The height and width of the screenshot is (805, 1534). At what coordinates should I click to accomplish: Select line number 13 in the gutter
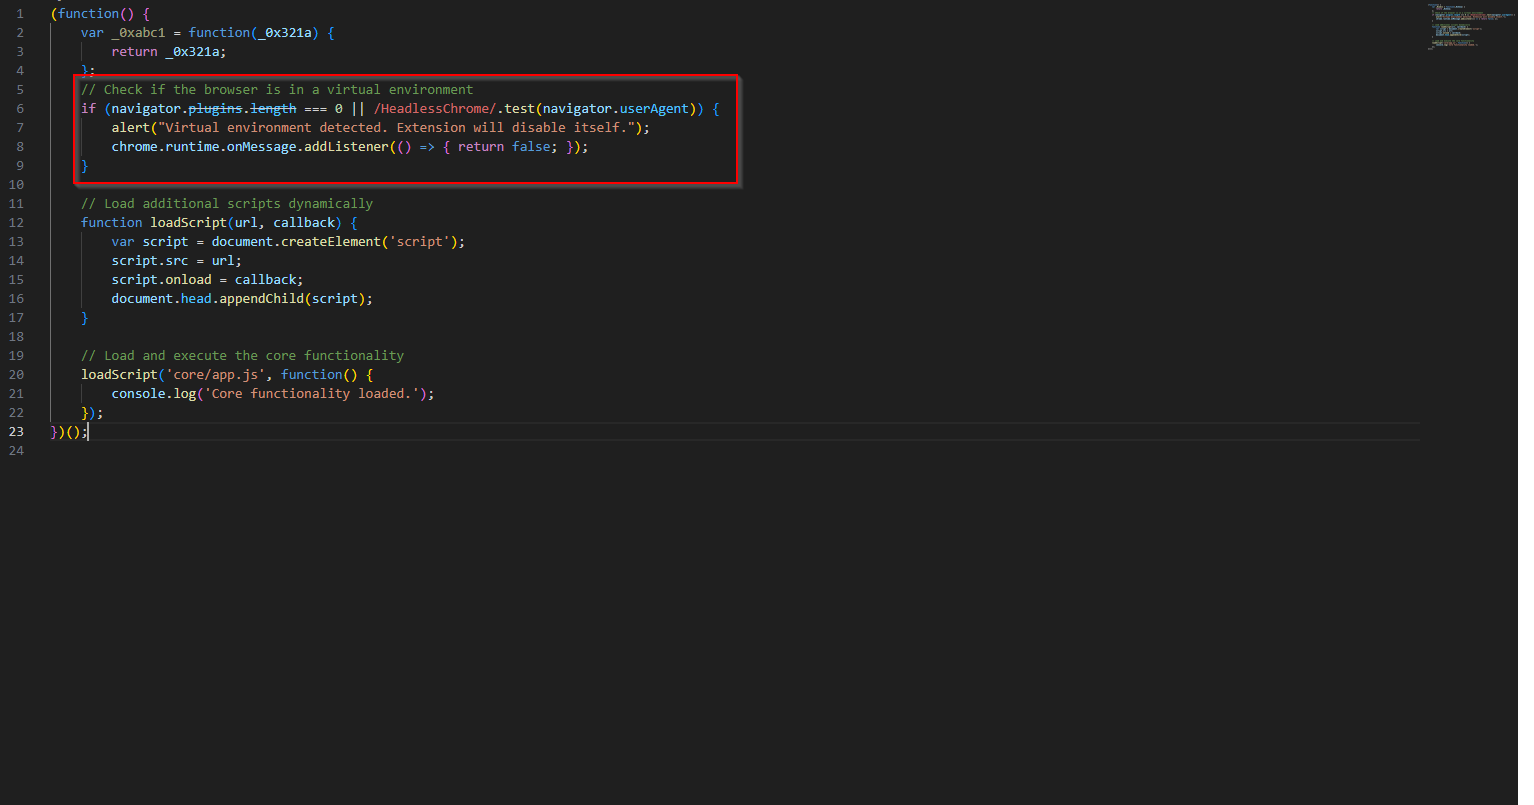pyautogui.click(x=16, y=241)
